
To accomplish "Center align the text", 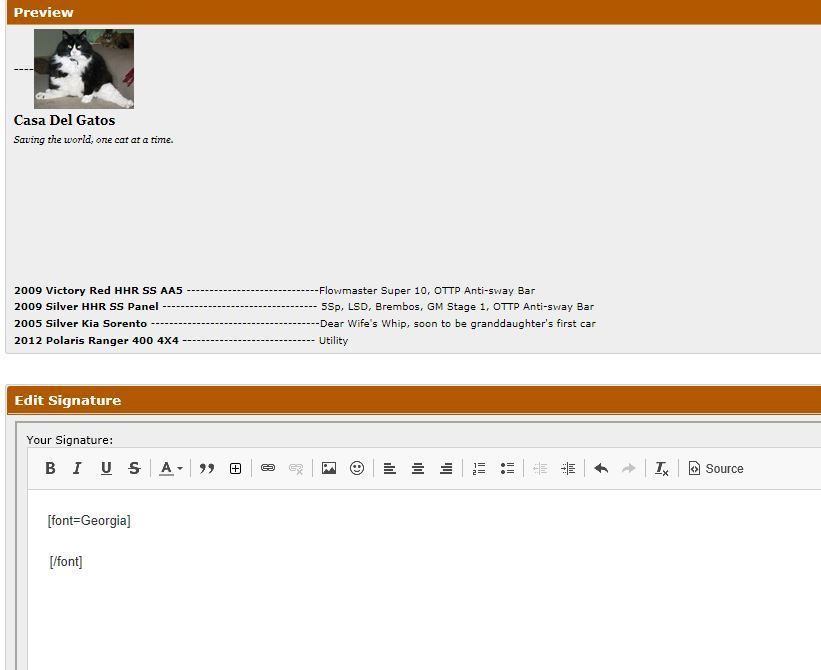I will click(418, 468).
